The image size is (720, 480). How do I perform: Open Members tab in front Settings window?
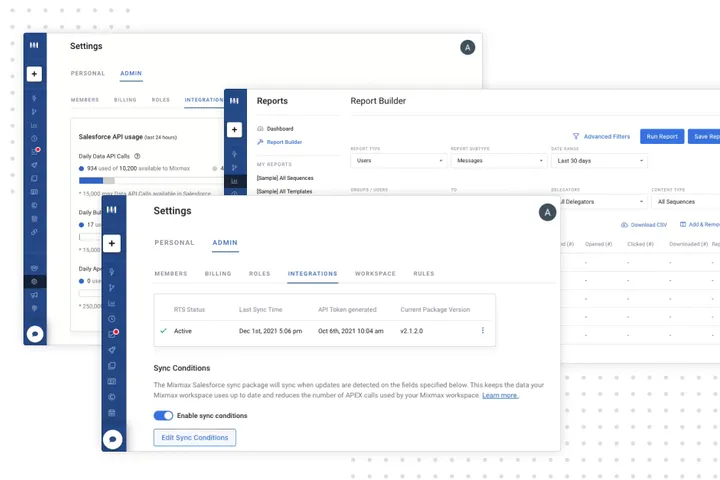(x=171, y=273)
